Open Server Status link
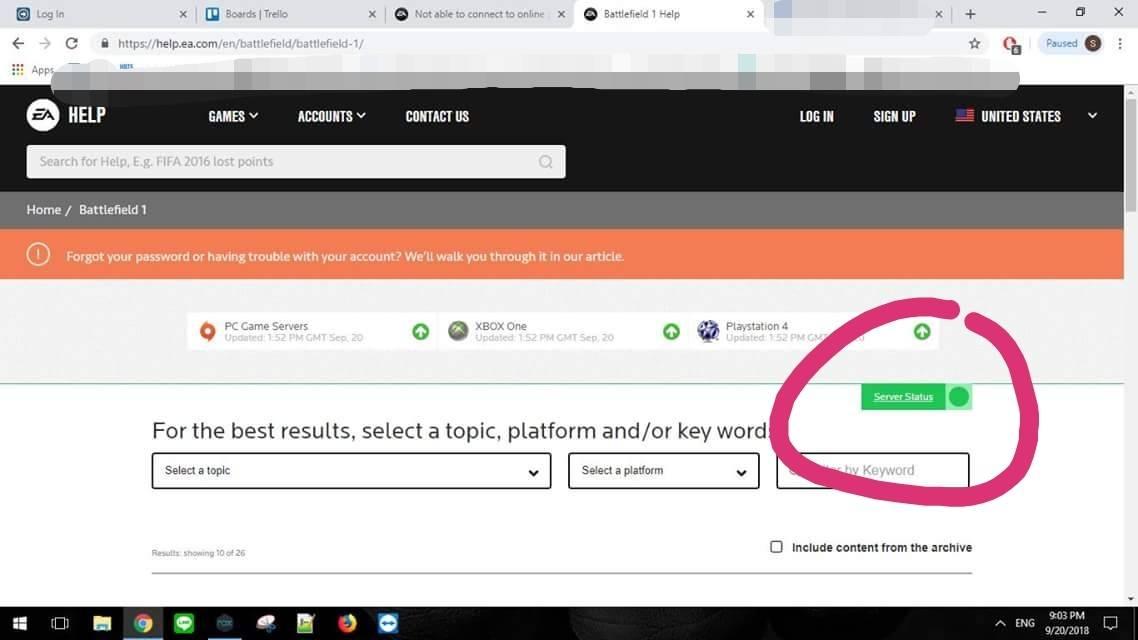 pos(903,397)
